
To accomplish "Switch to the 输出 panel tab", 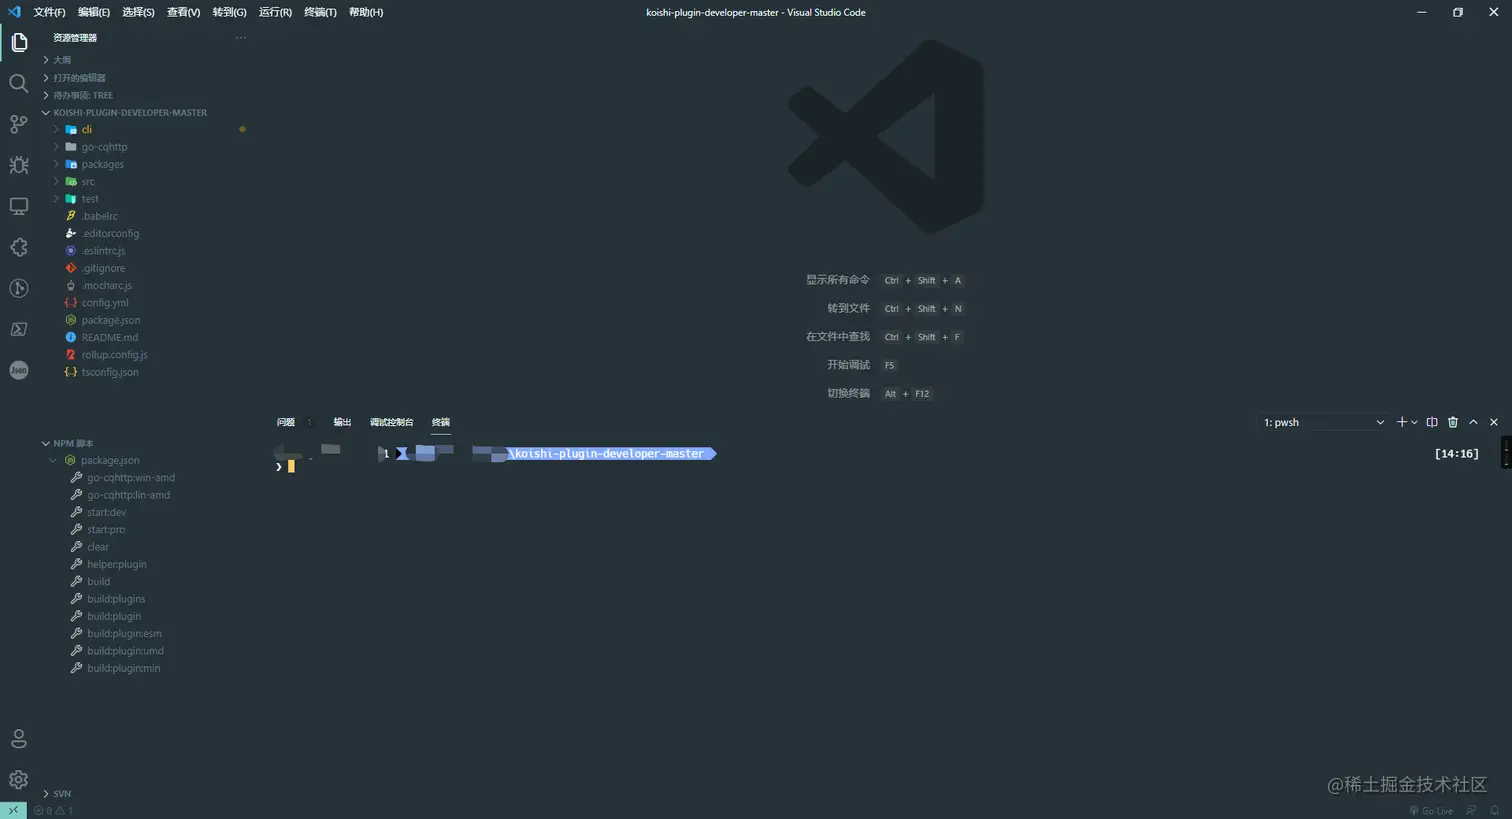I will pos(342,422).
